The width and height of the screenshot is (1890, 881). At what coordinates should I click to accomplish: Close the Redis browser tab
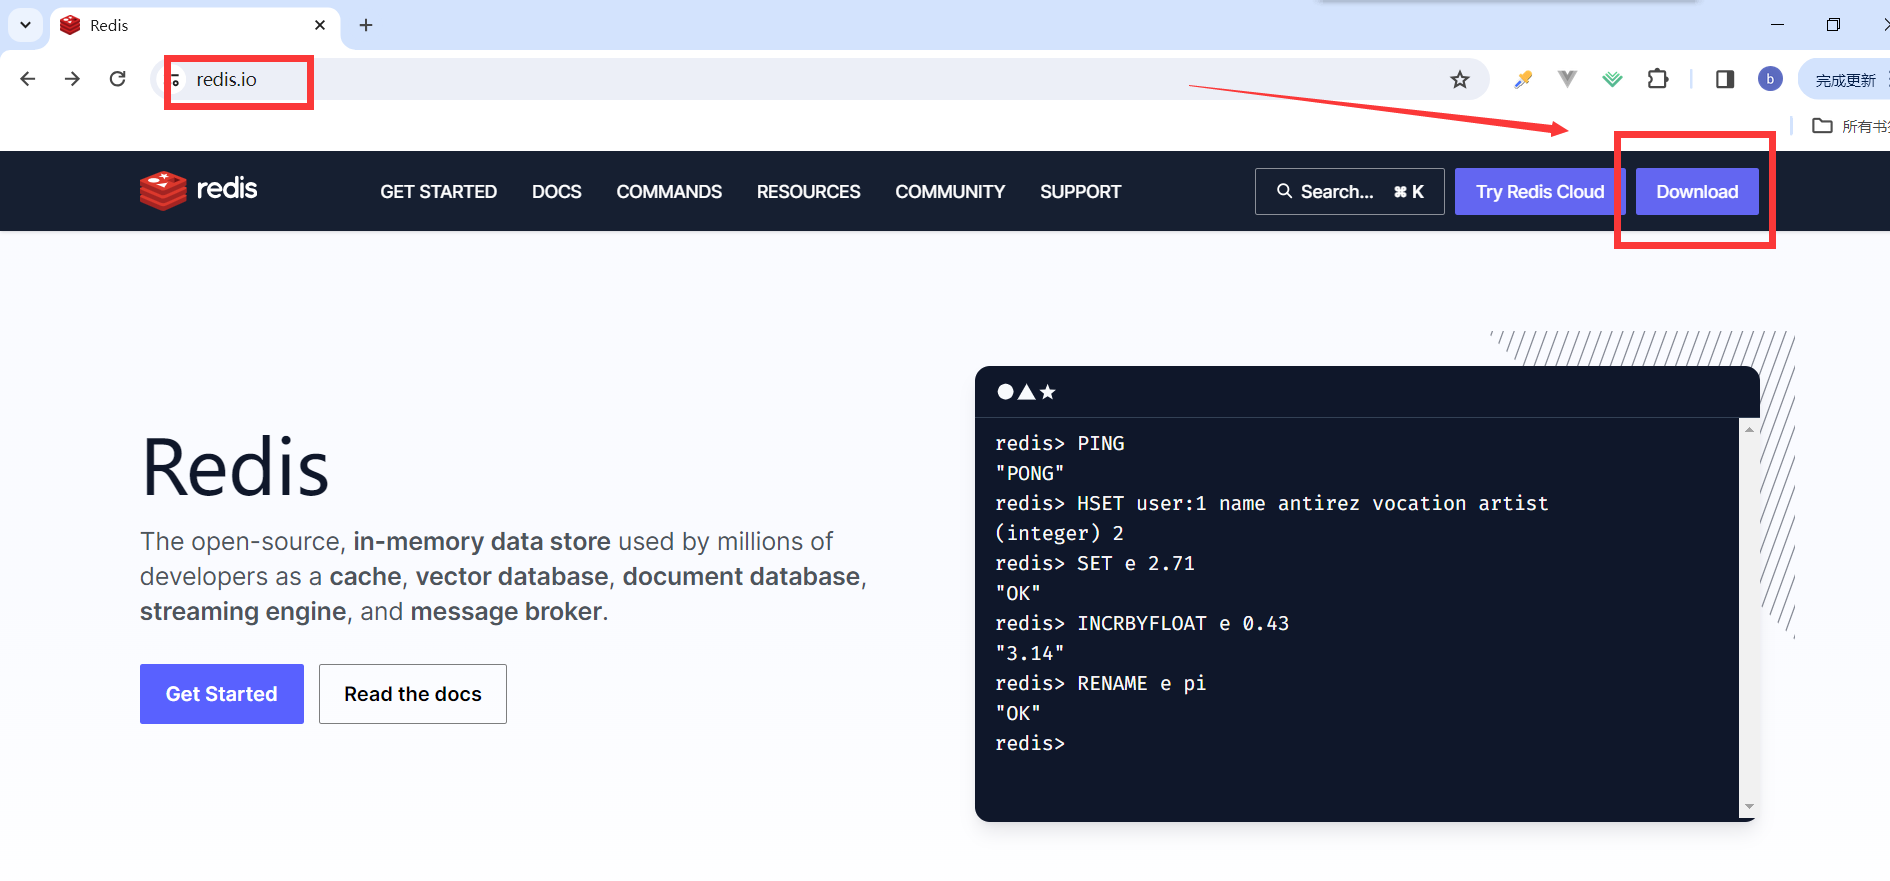(320, 25)
